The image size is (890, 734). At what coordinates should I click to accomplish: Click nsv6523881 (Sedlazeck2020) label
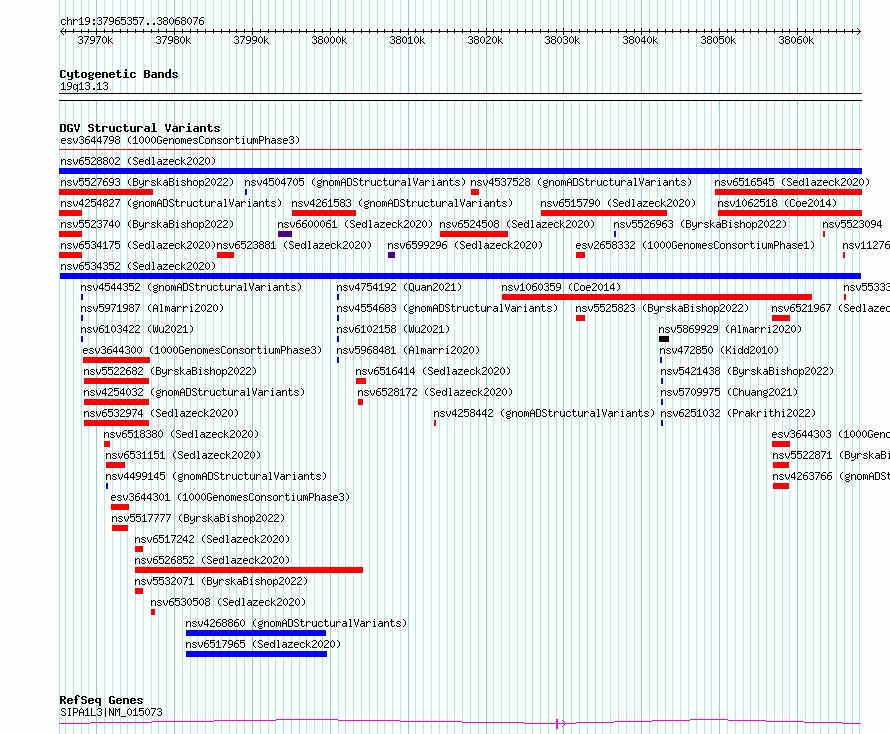pos(294,245)
